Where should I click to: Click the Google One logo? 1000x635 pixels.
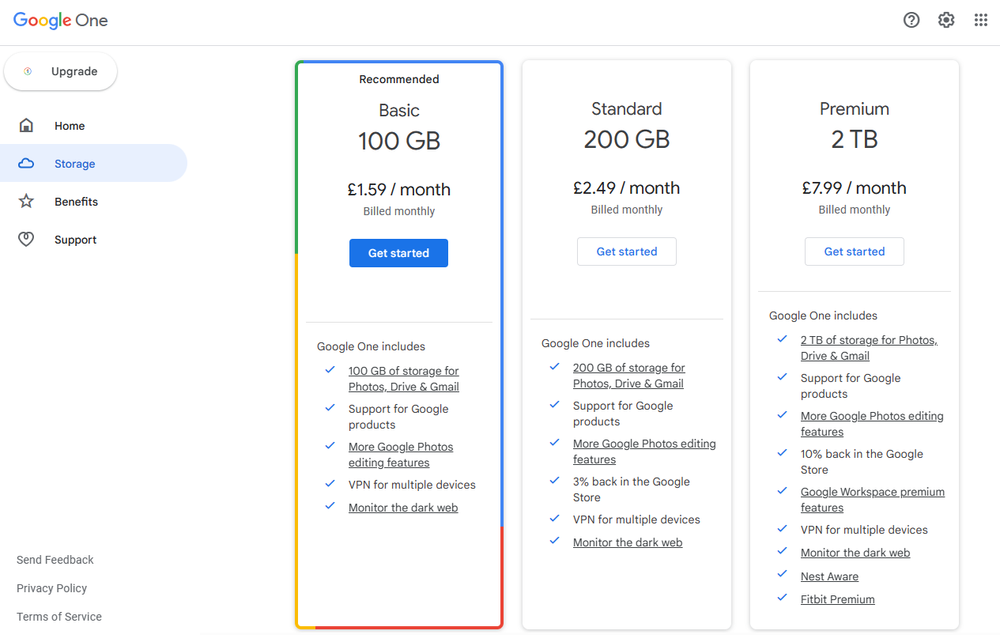[x=60, y=20]
